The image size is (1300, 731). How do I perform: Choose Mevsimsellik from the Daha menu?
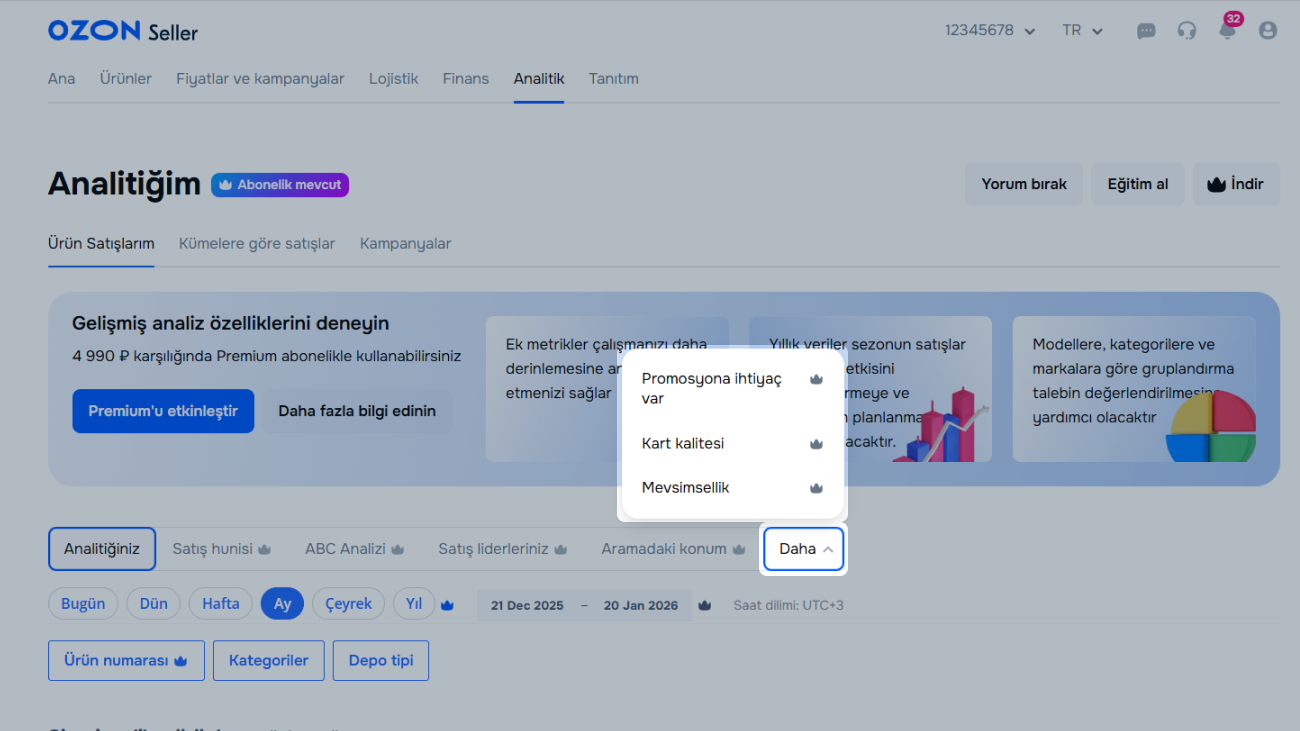(686, 488)
